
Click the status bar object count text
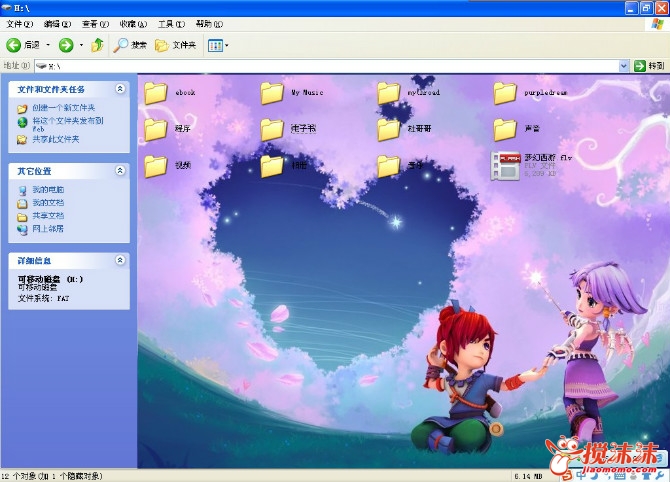(51, 476)
